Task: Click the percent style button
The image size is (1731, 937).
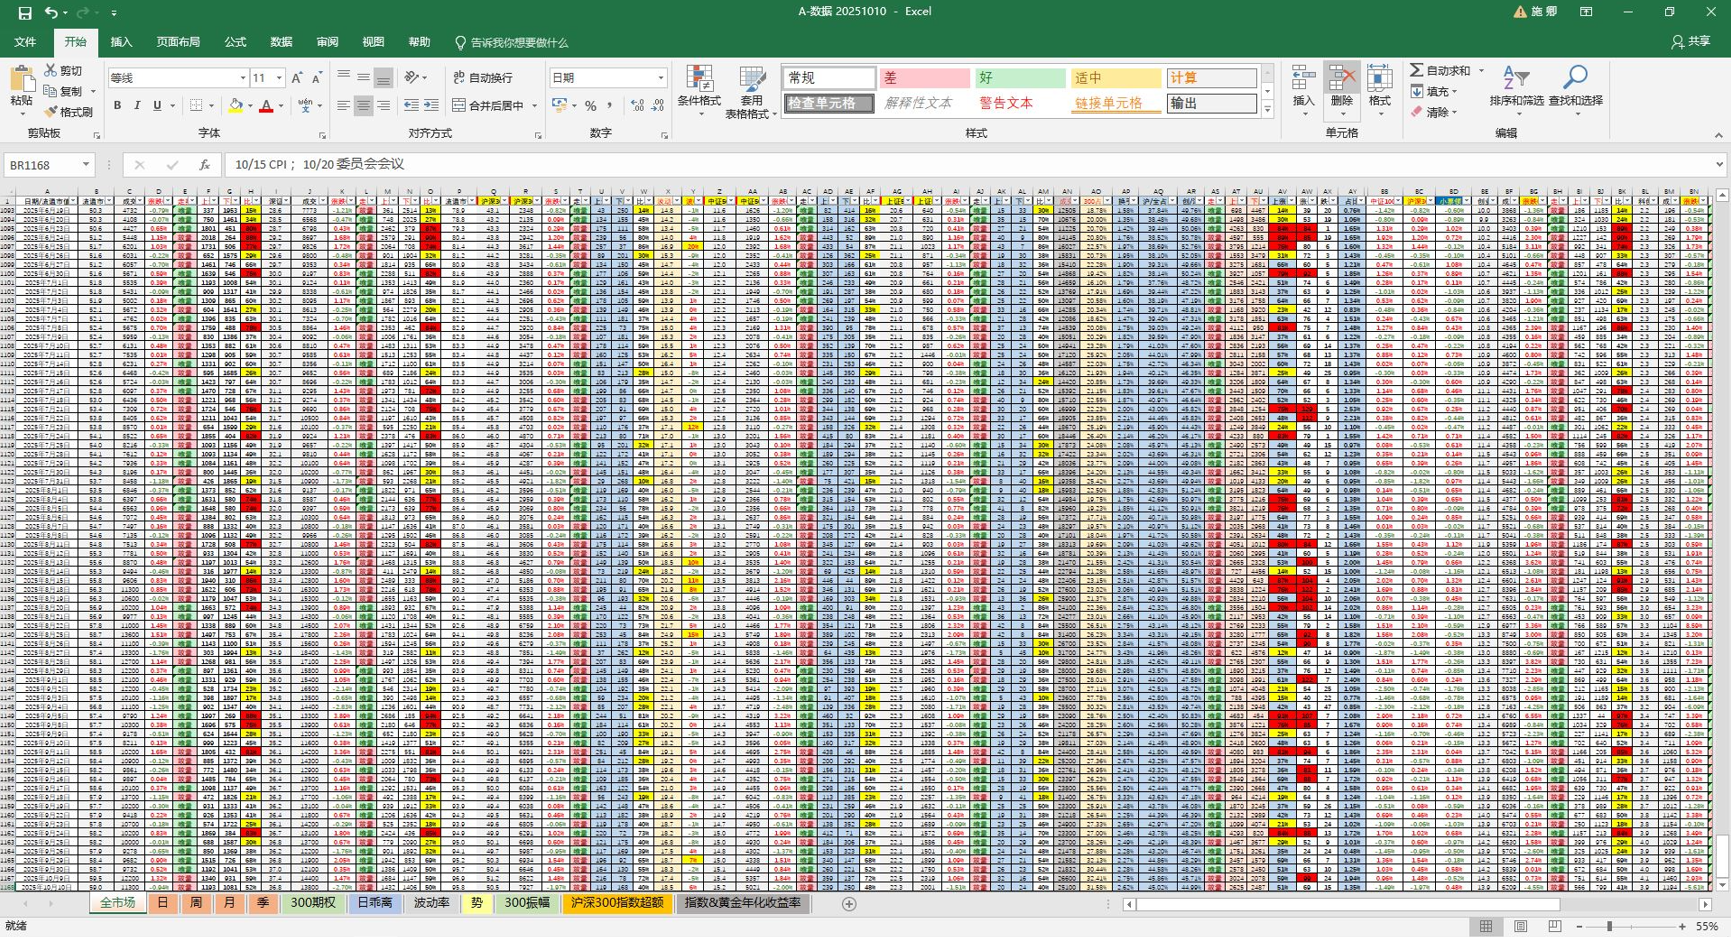Action: click(590, 106)
